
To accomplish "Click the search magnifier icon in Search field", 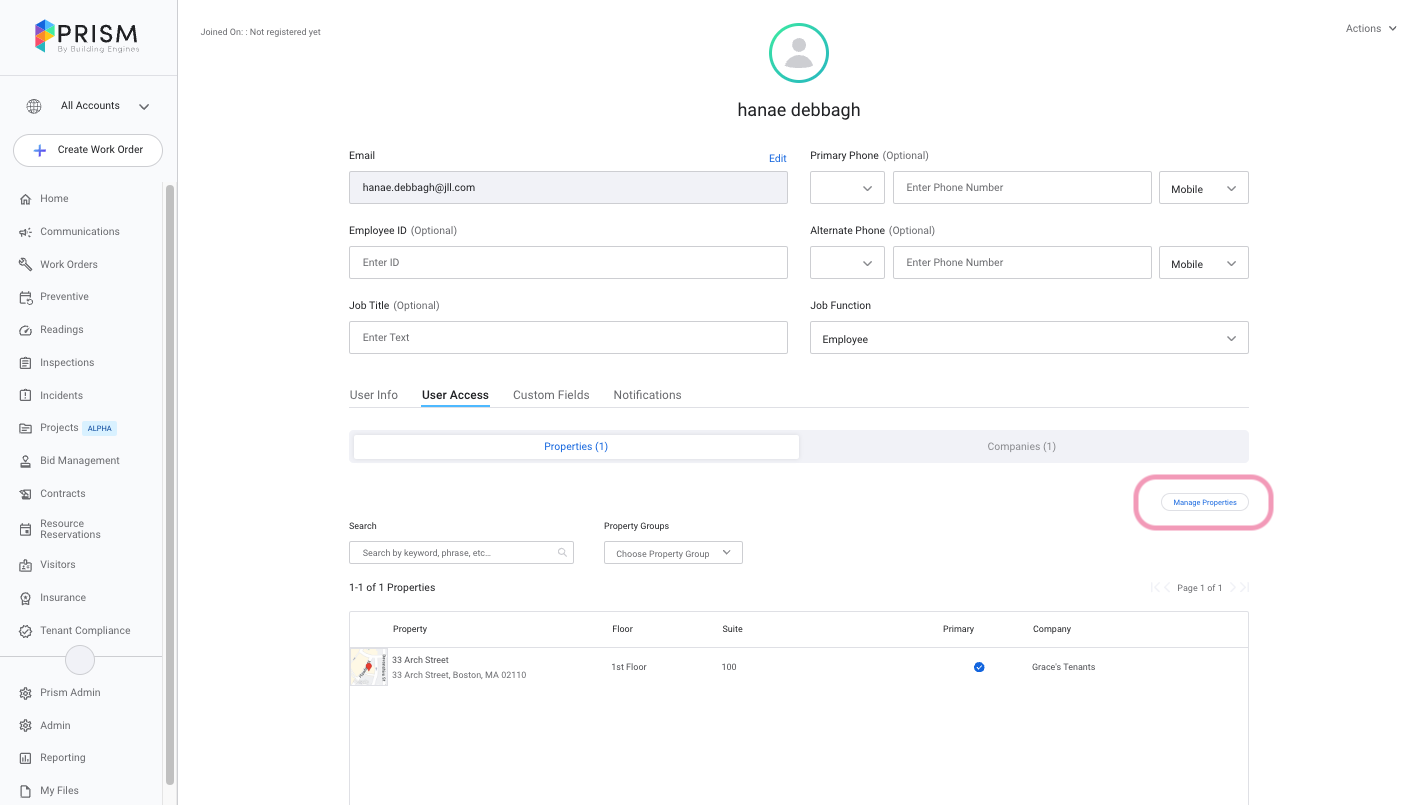I will (x=563, y=552).
